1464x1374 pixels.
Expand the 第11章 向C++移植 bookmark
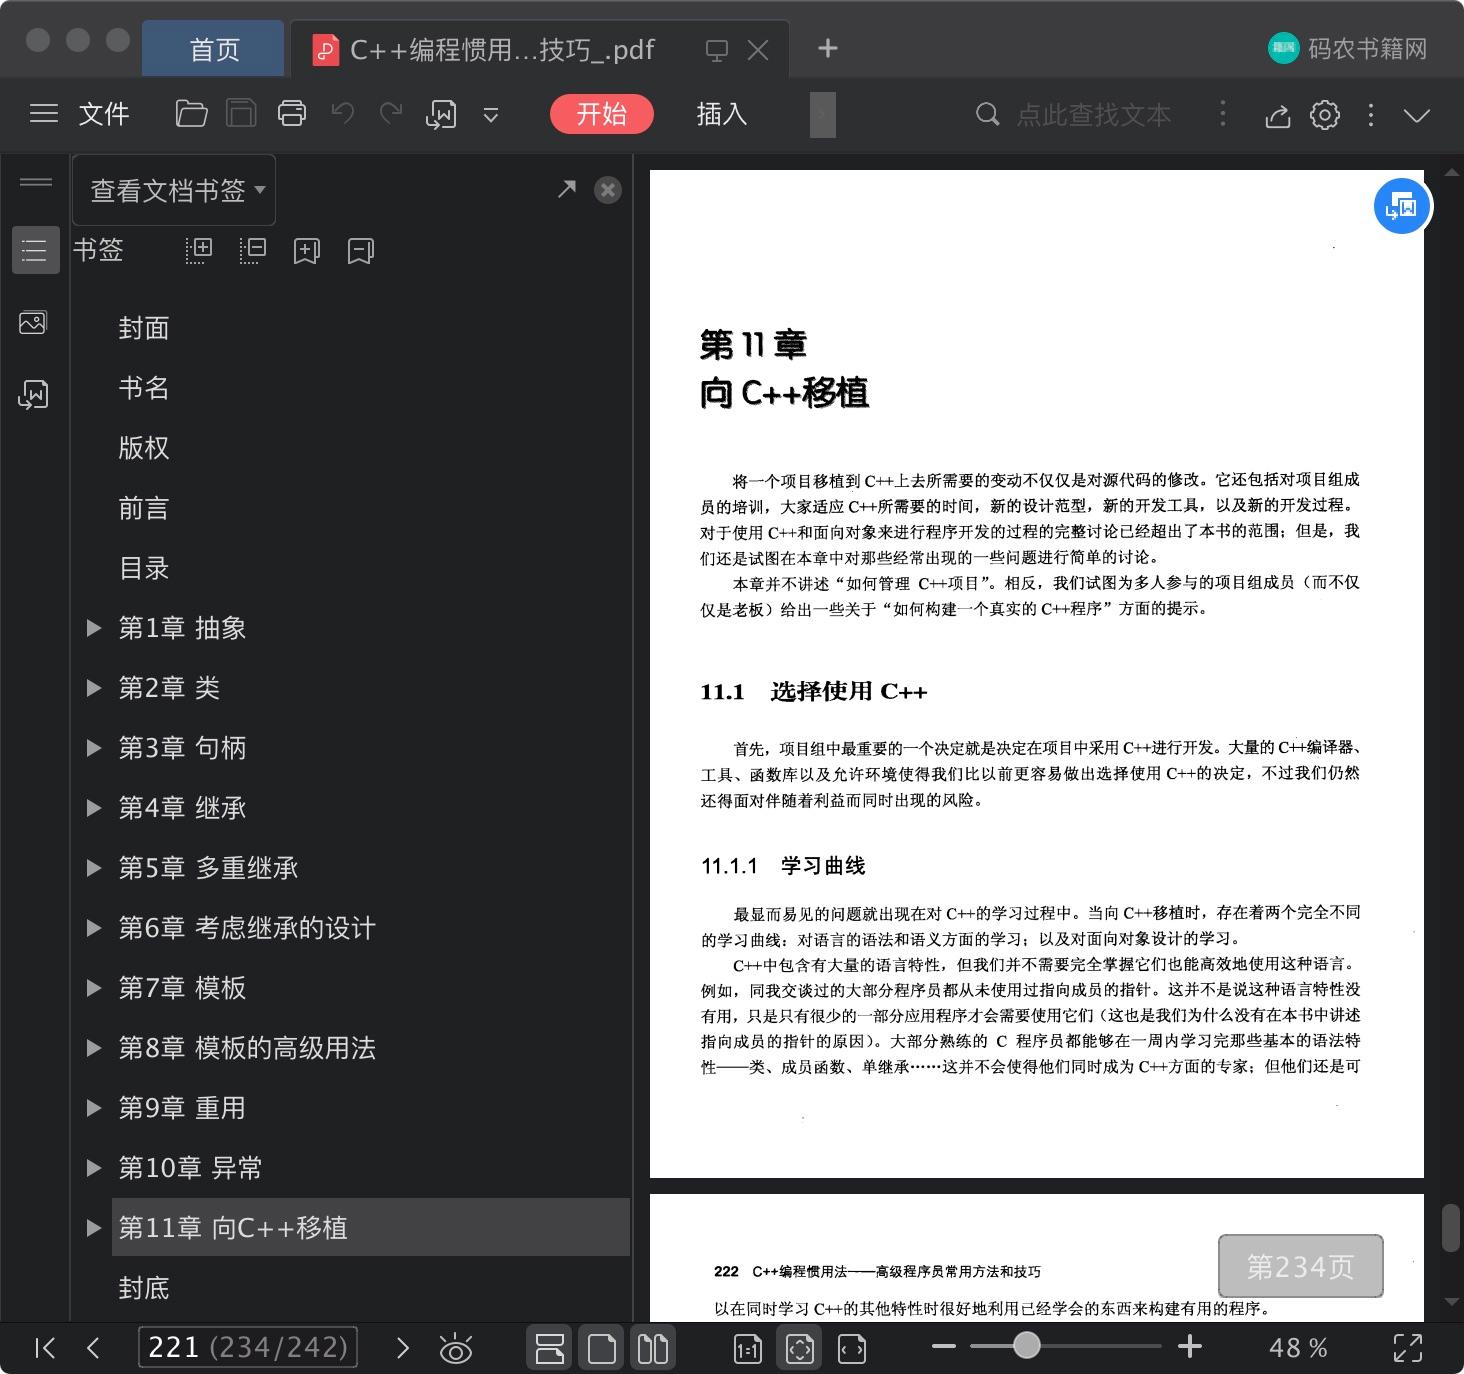point(94,1228)
